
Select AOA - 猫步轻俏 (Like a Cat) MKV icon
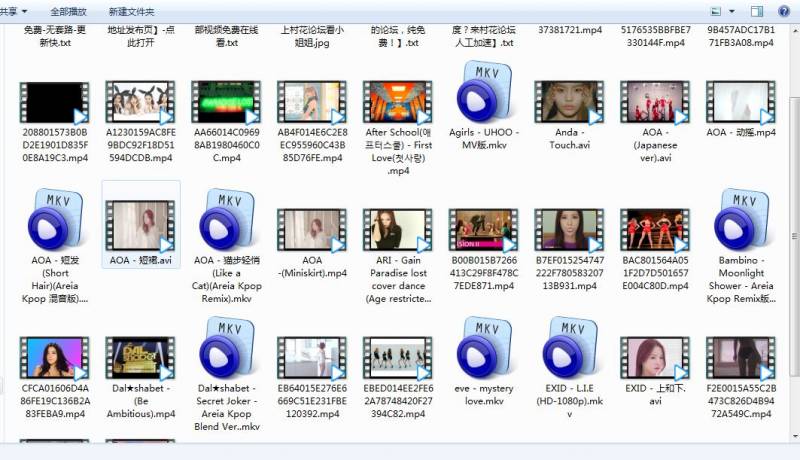[x=226, y=220]
